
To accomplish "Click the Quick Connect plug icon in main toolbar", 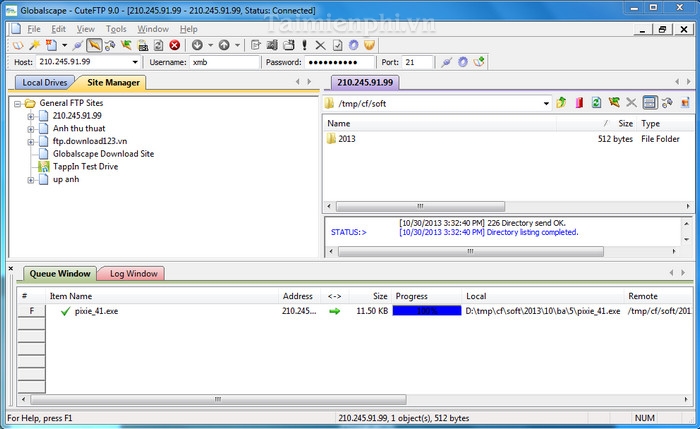I will click(x=78, y=45).
